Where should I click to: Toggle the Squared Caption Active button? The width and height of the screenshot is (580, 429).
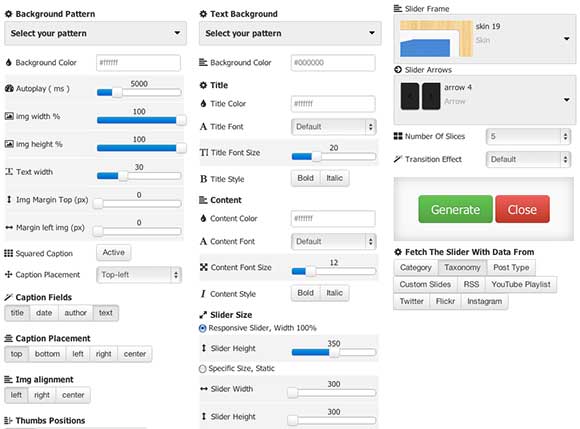pos(114,253)
